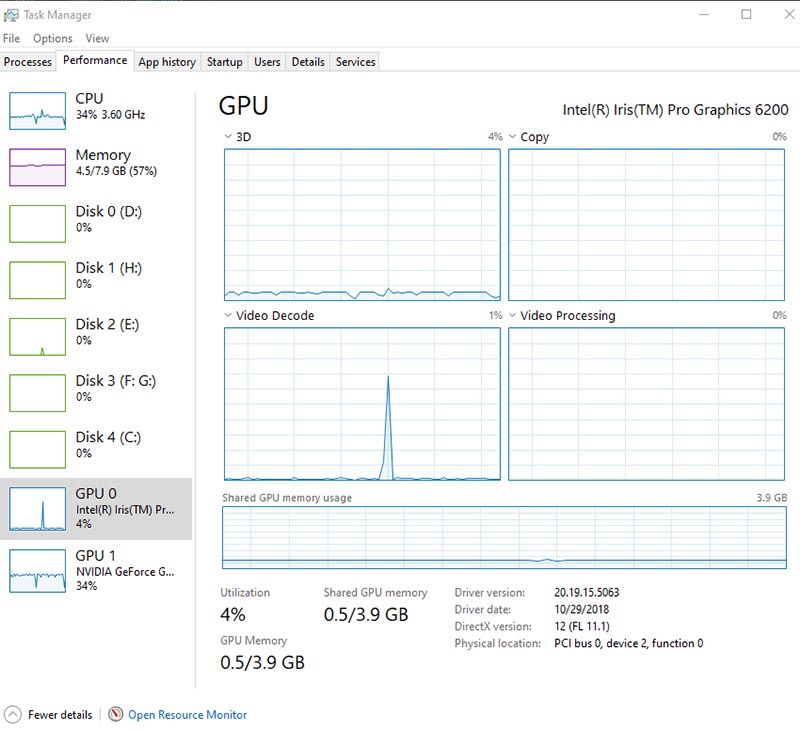Expand the Video Processing engine dropdown
This screenshot has width=800, height=730.
click(512, 316)
